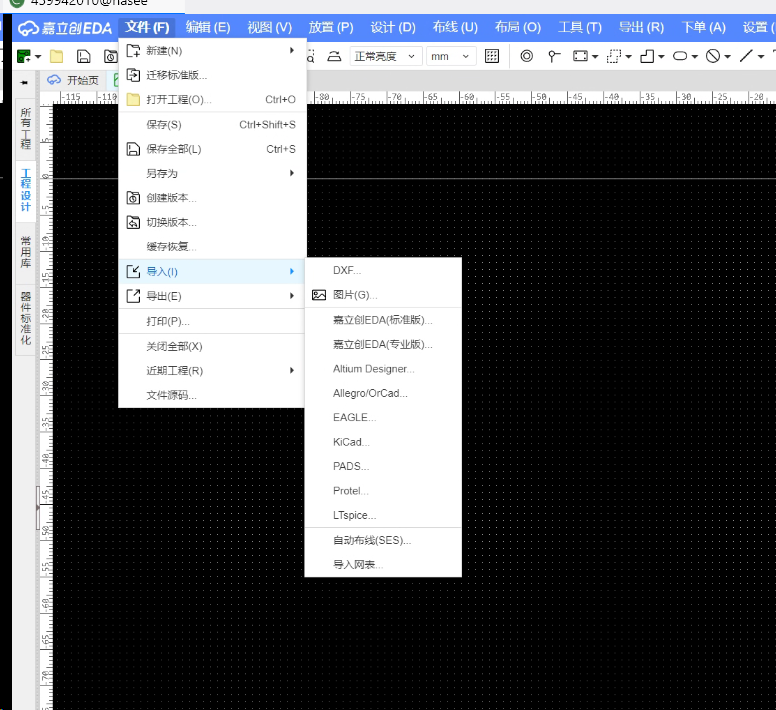Viewport: 776px width, 710px height.
Task: Toggle the grid display icon
Action: 492,56
